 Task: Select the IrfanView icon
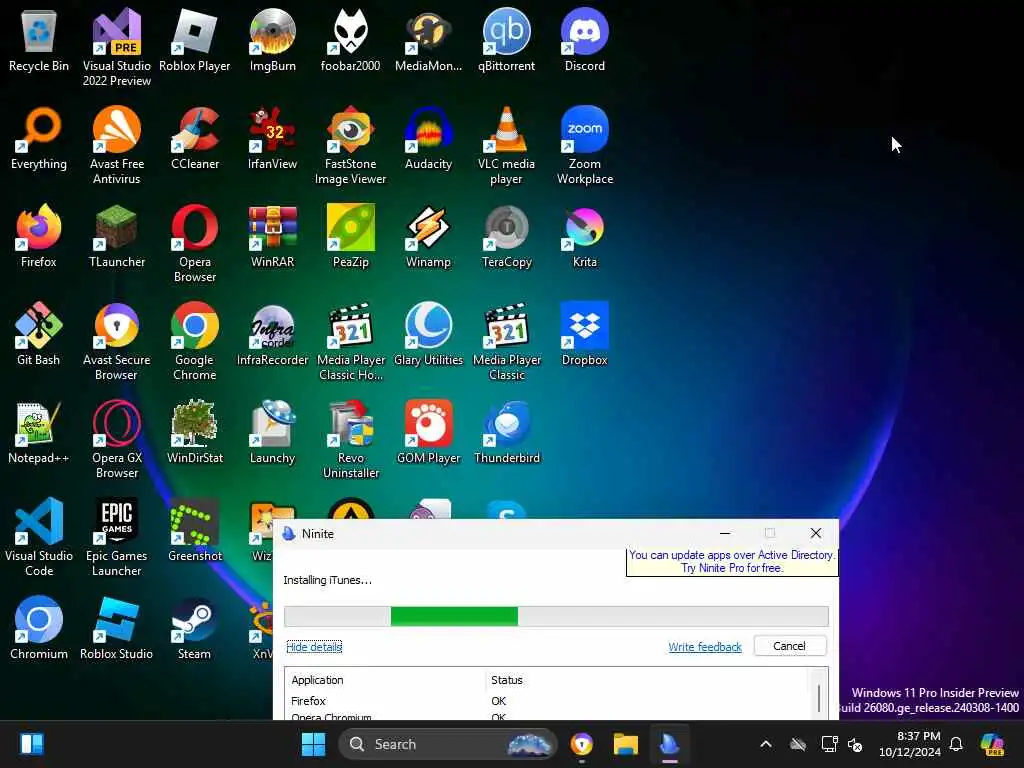point(272,138)
